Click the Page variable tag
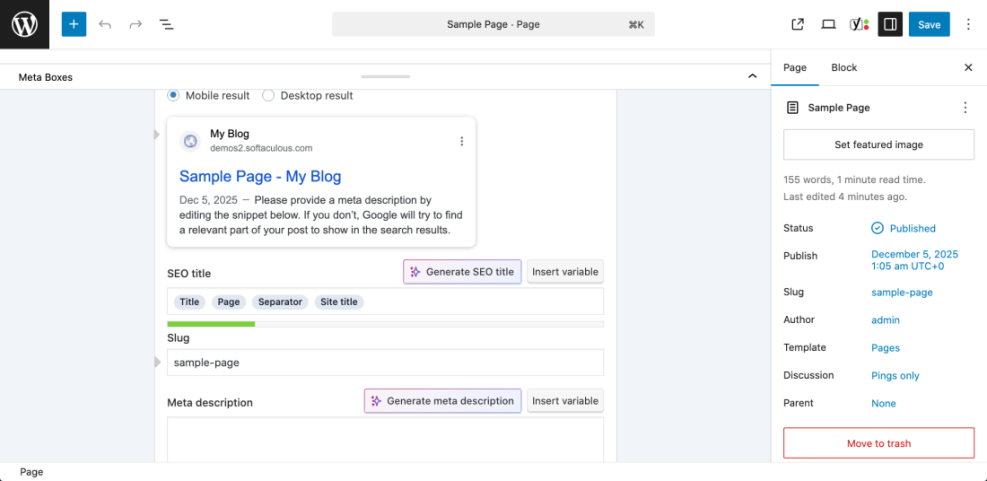 tap(228, 302)
